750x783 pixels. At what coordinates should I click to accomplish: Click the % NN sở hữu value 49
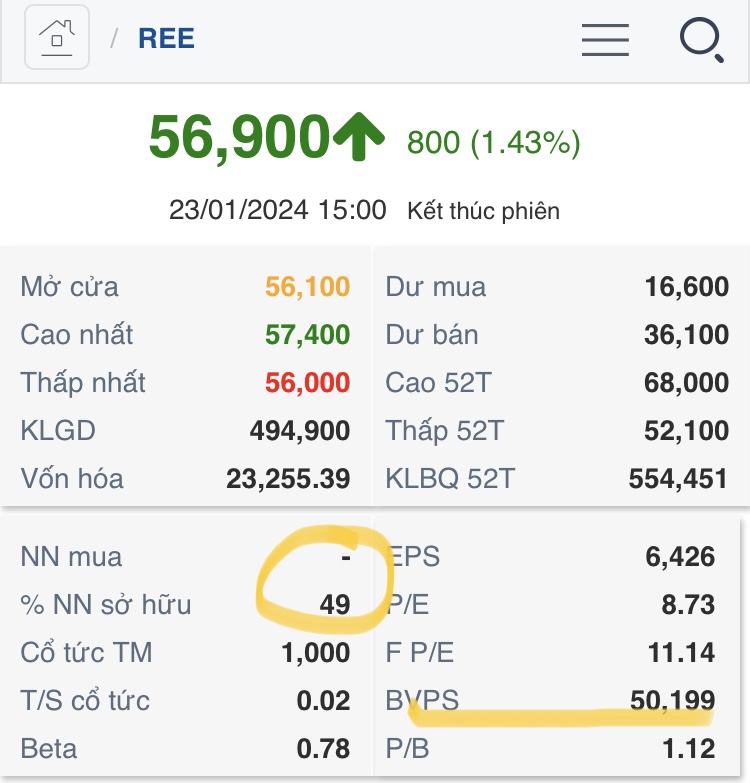(x=335, y=605)
